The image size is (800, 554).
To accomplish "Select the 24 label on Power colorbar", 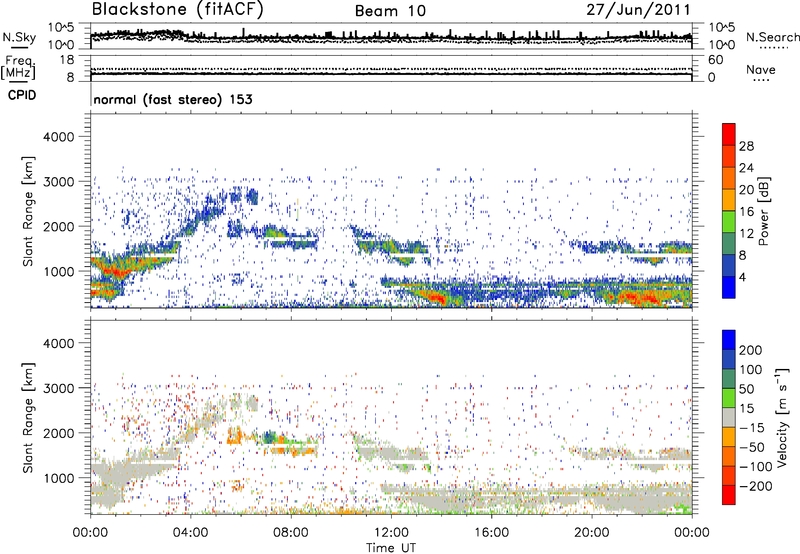I will pos(746,168).
